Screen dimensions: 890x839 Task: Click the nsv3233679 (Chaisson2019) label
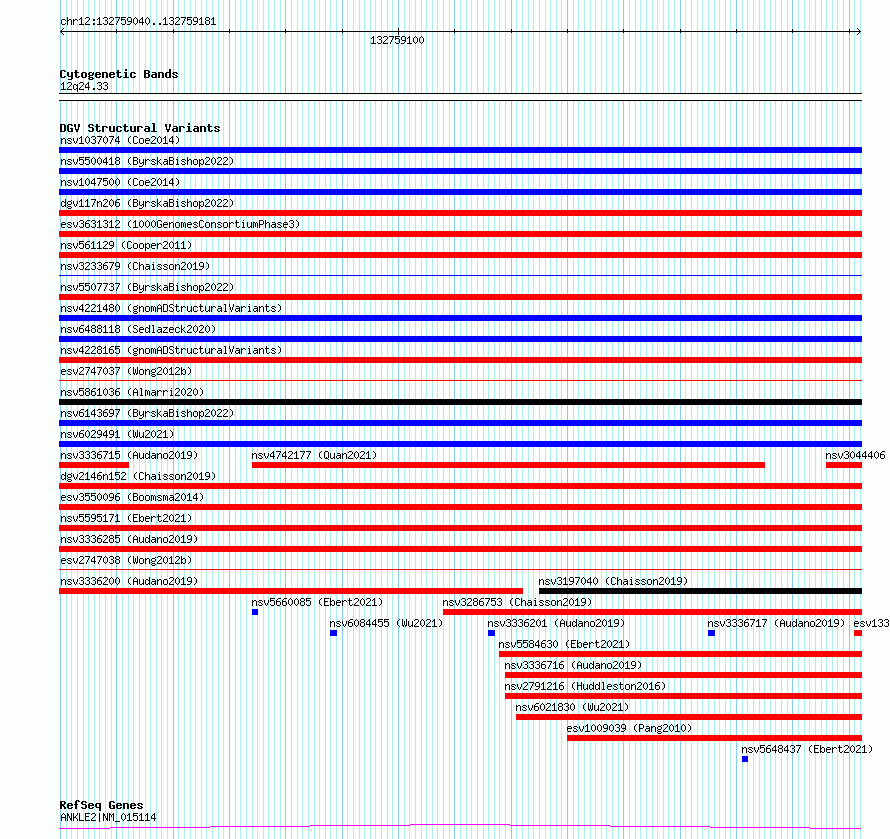tap(135, 266)
